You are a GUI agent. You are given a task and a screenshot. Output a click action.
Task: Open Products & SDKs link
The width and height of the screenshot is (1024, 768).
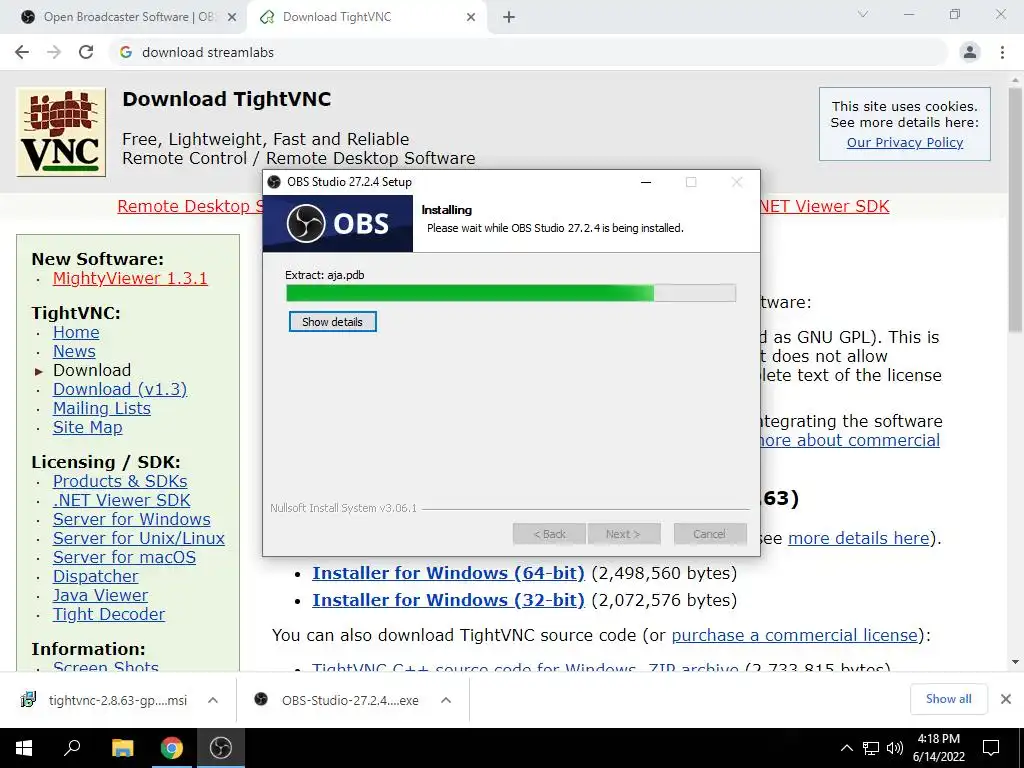(x=120, y=481)
